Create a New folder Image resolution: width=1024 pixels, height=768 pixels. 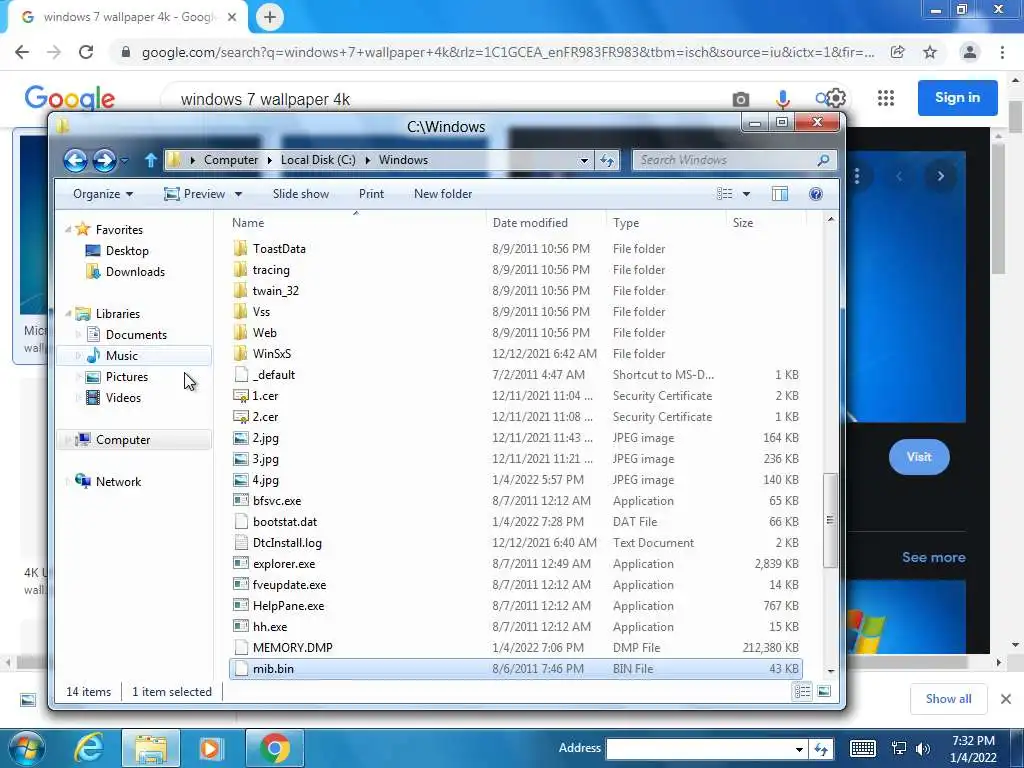point(443,194)
